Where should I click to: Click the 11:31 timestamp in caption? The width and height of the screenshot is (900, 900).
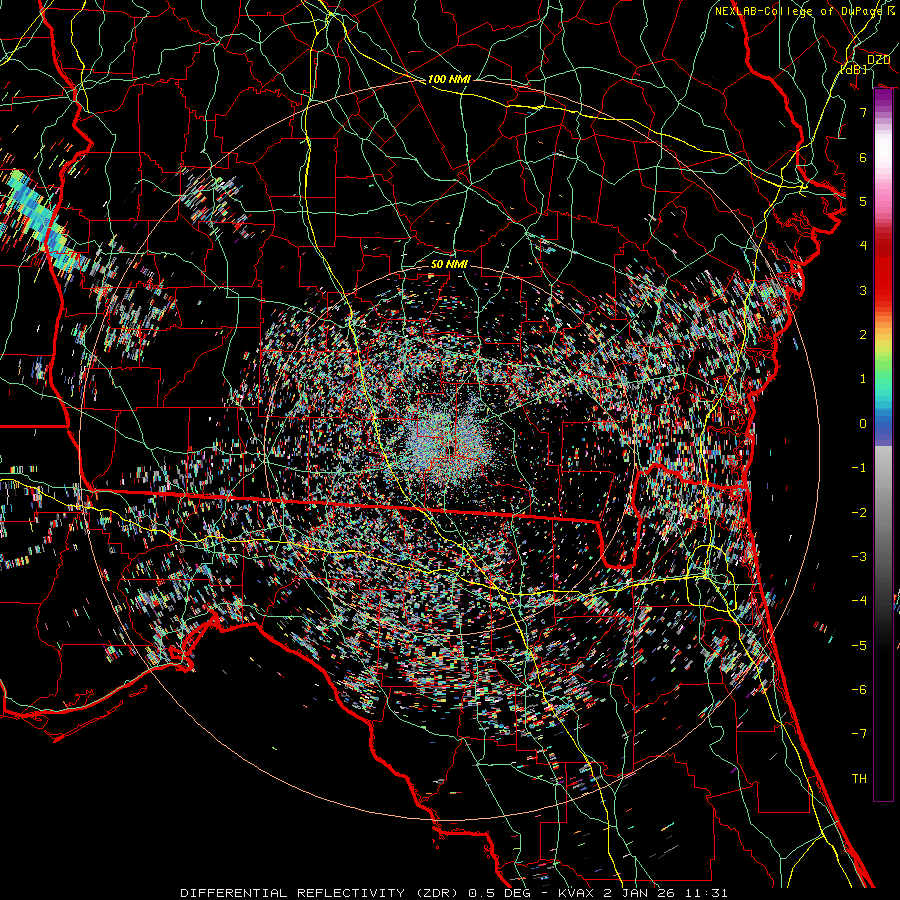coord(709,893)
